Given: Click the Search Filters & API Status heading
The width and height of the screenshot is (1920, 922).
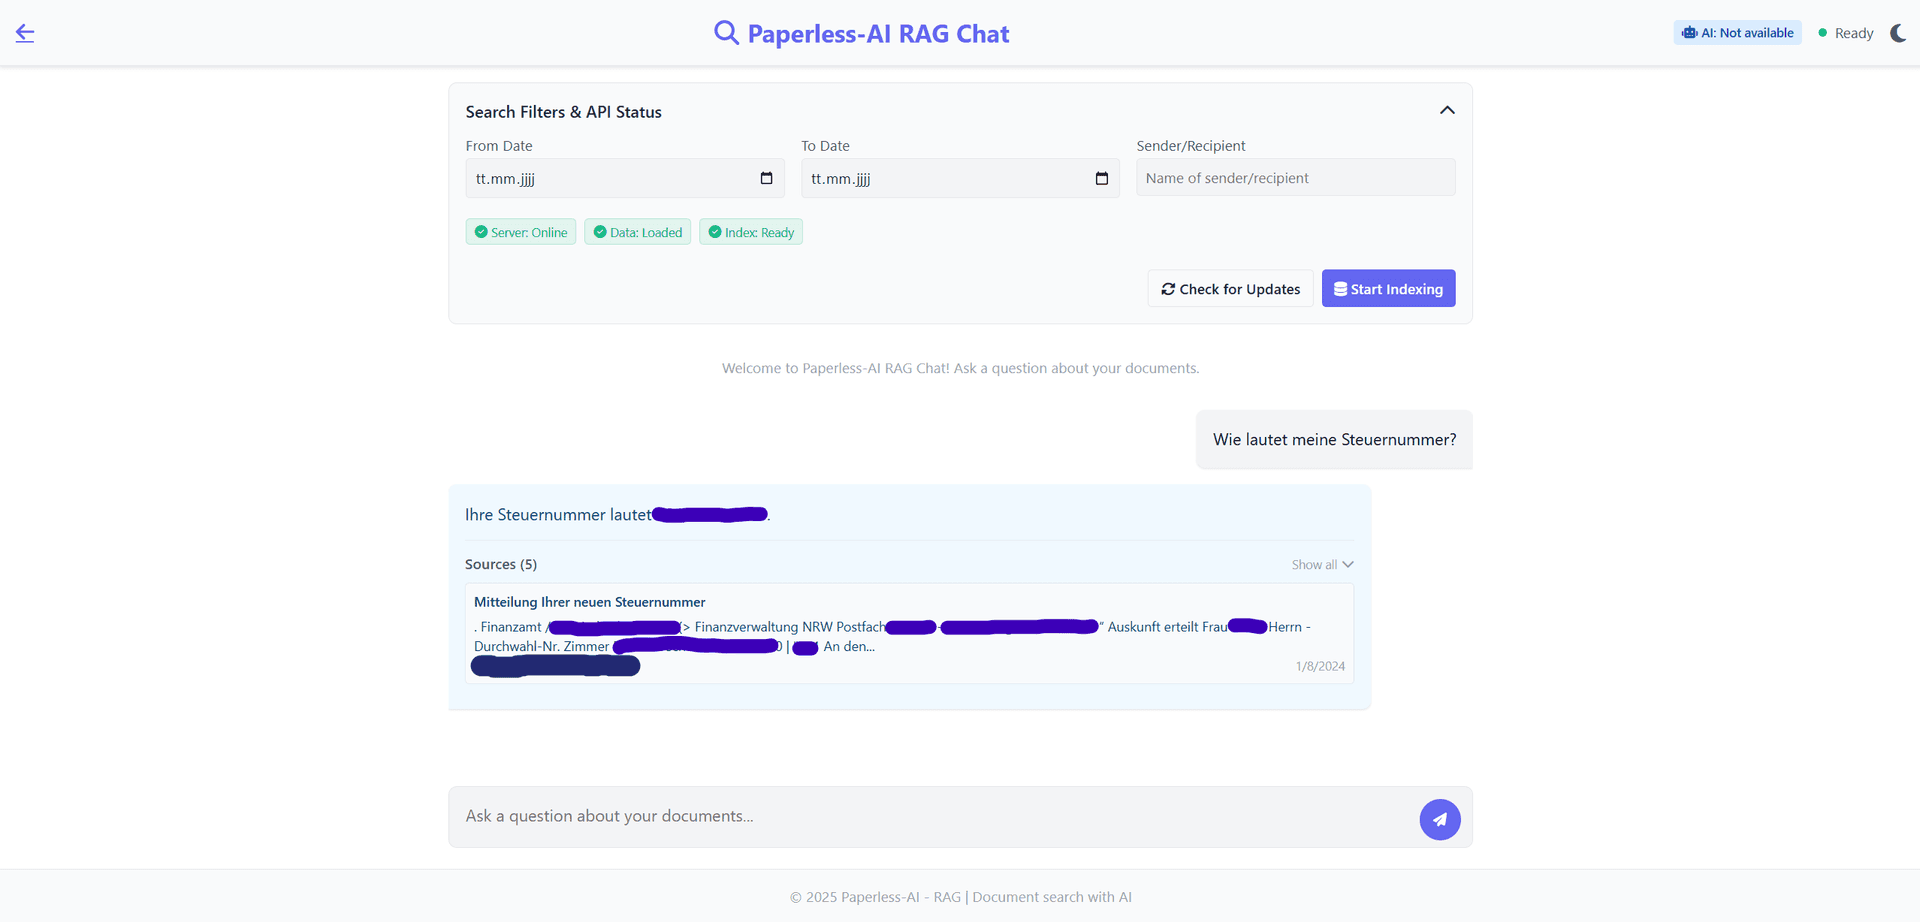Looking at the screenshot, I should 563,112.
